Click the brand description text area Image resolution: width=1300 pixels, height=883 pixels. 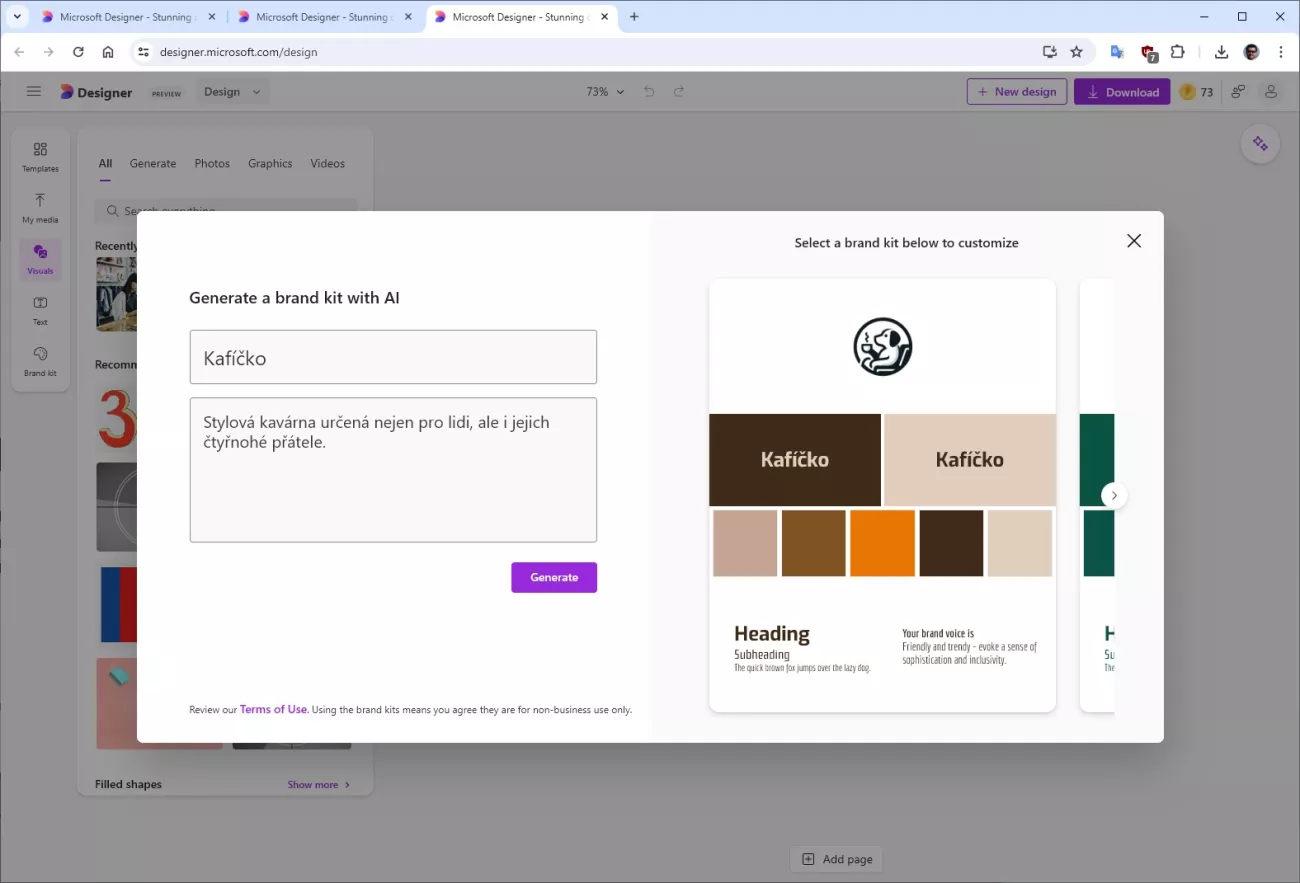393,470
